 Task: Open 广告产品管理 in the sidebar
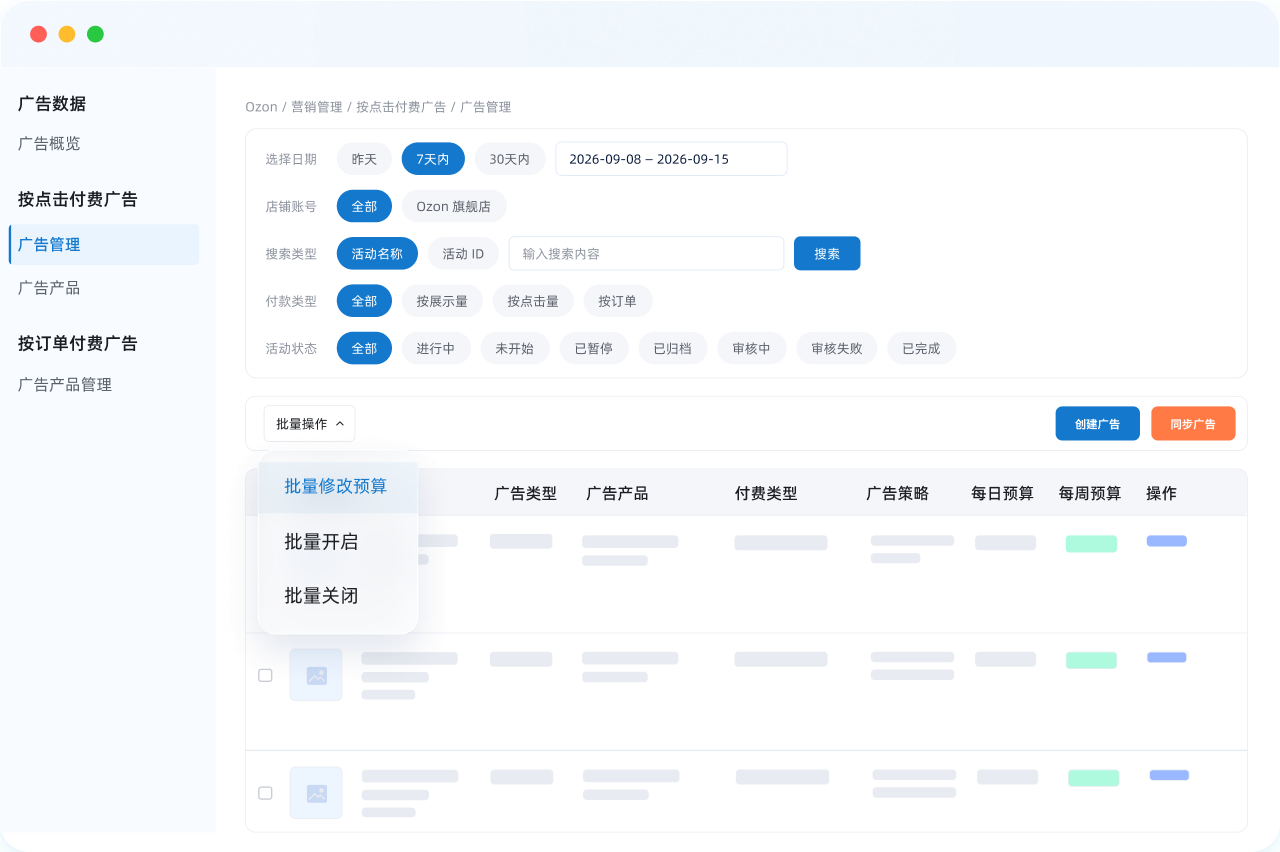coord(65,385)
